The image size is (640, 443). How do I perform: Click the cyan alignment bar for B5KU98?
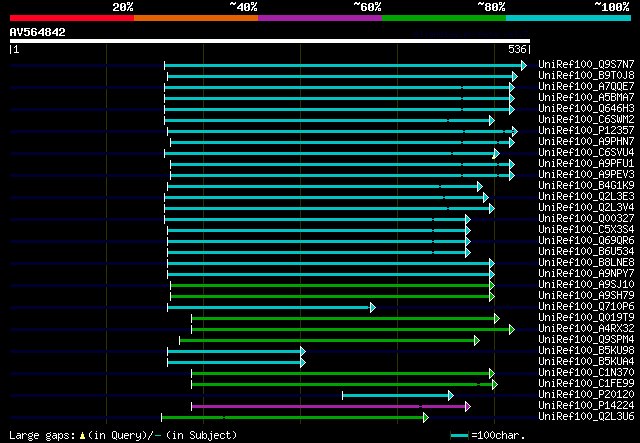pos(234,351)
